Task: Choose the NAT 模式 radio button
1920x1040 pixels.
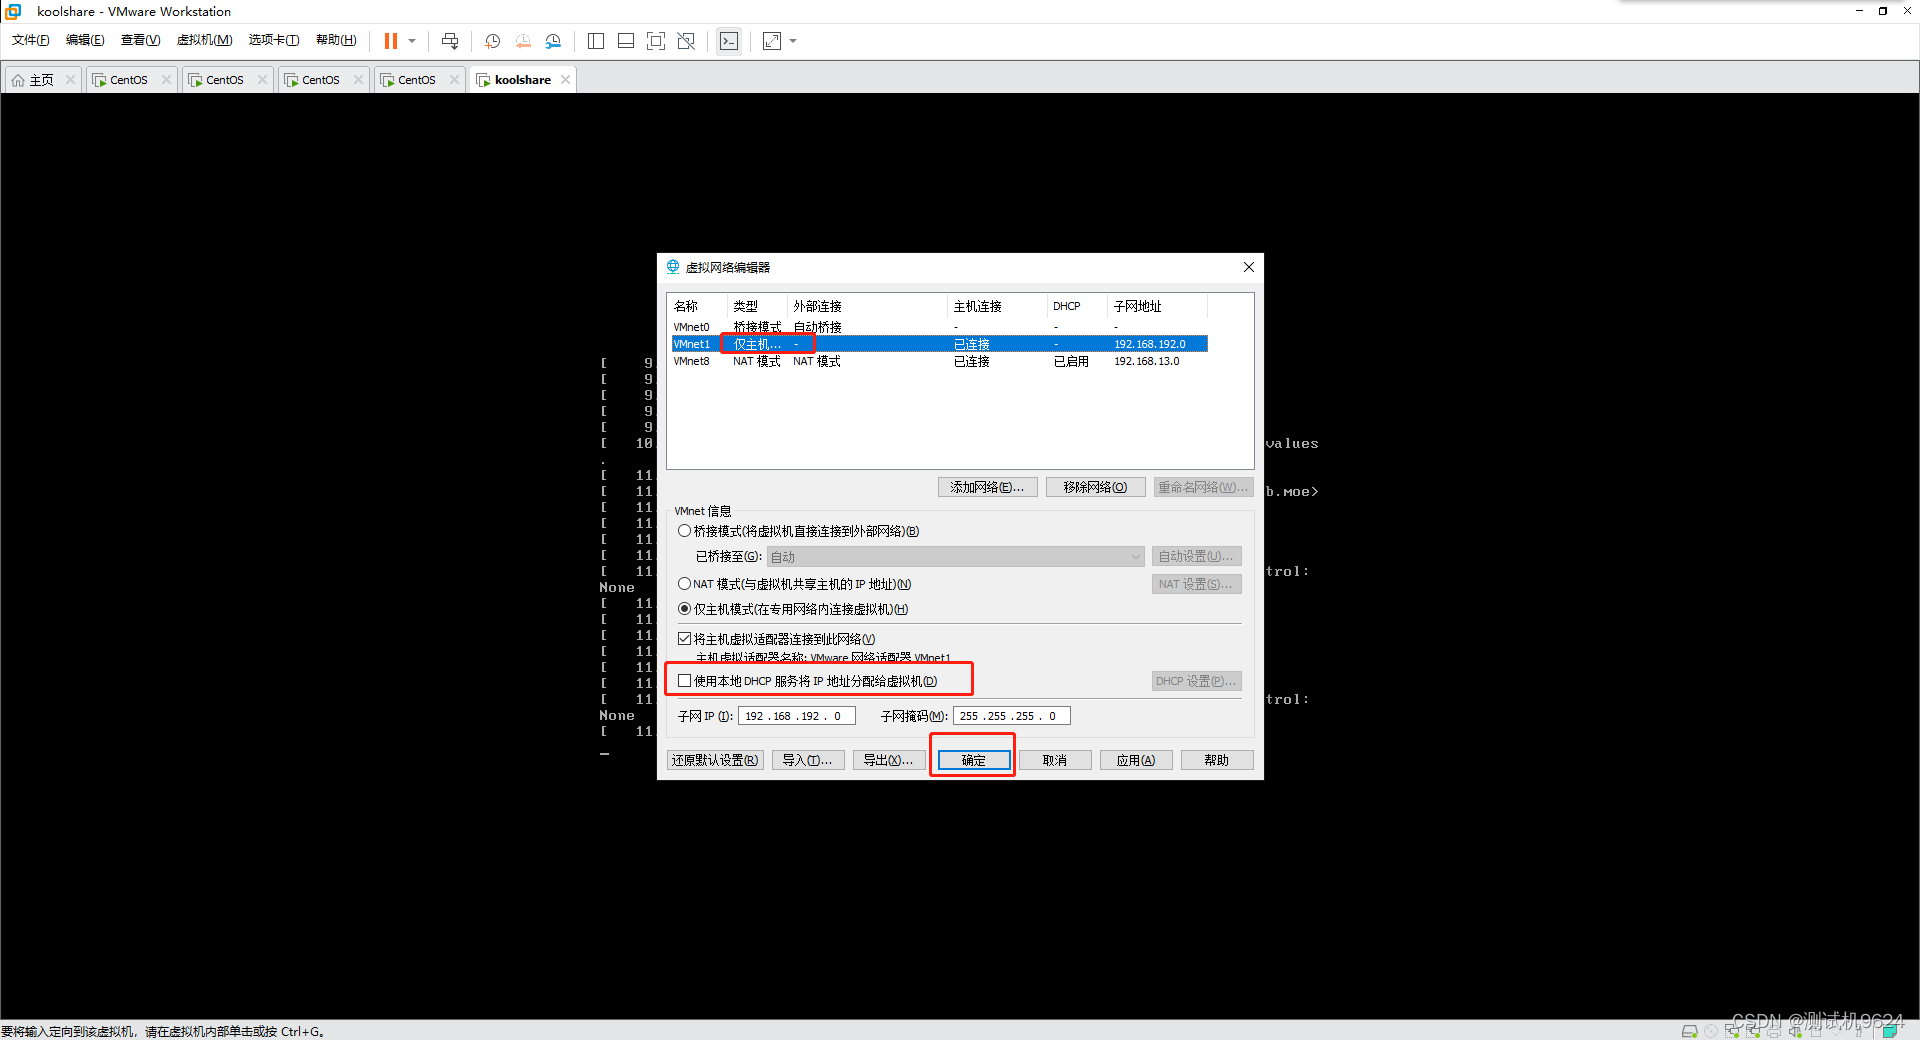Action: pyautogui.click(x=685, y=584)
